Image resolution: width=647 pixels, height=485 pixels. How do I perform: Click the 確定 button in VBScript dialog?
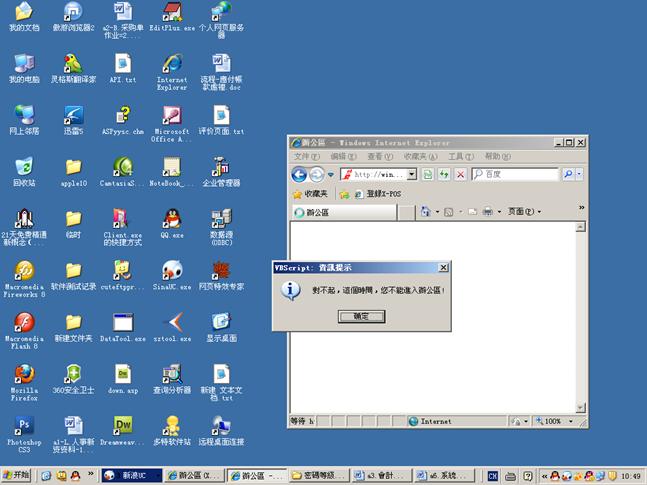361,316
